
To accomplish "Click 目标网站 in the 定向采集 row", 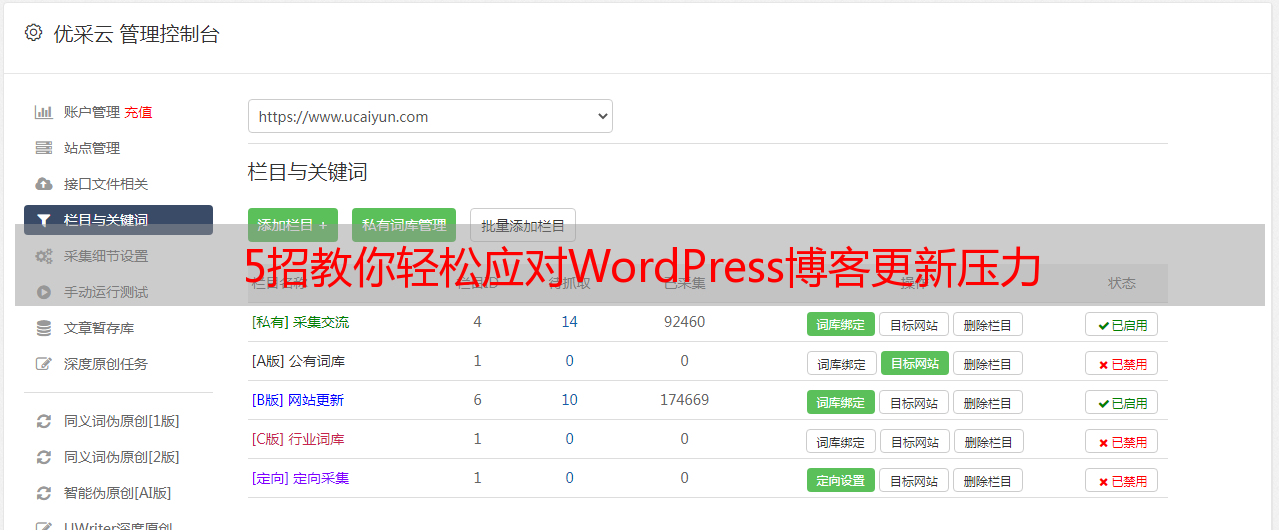I will (914, 480).
